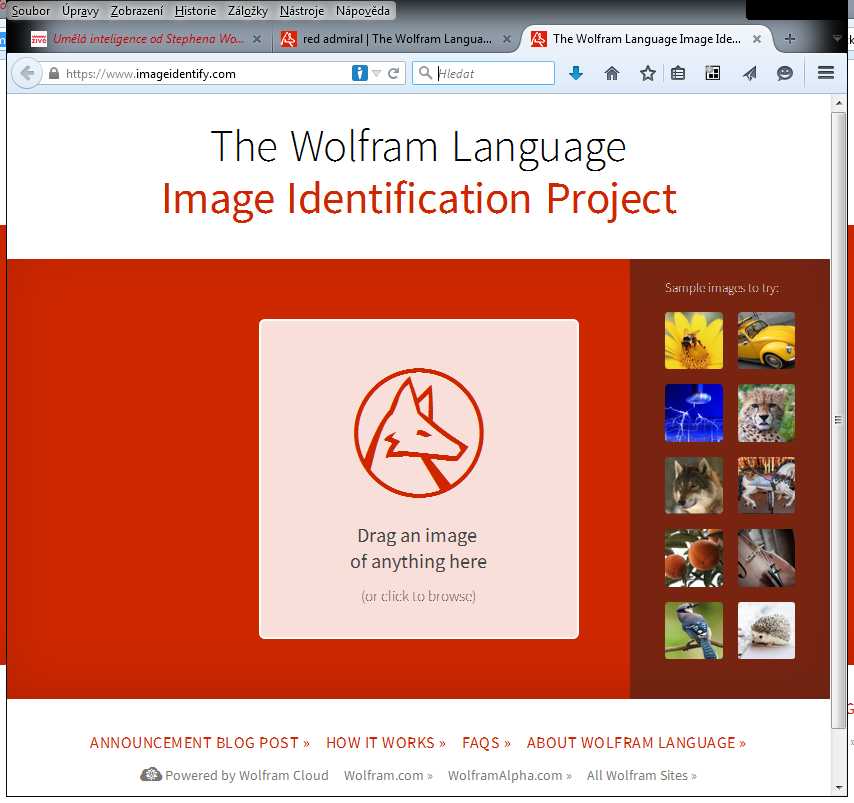Open the bookmarks list icon beside star
Image resolution: width=854 pixels, height=803 pixels.
pos(678,73)
